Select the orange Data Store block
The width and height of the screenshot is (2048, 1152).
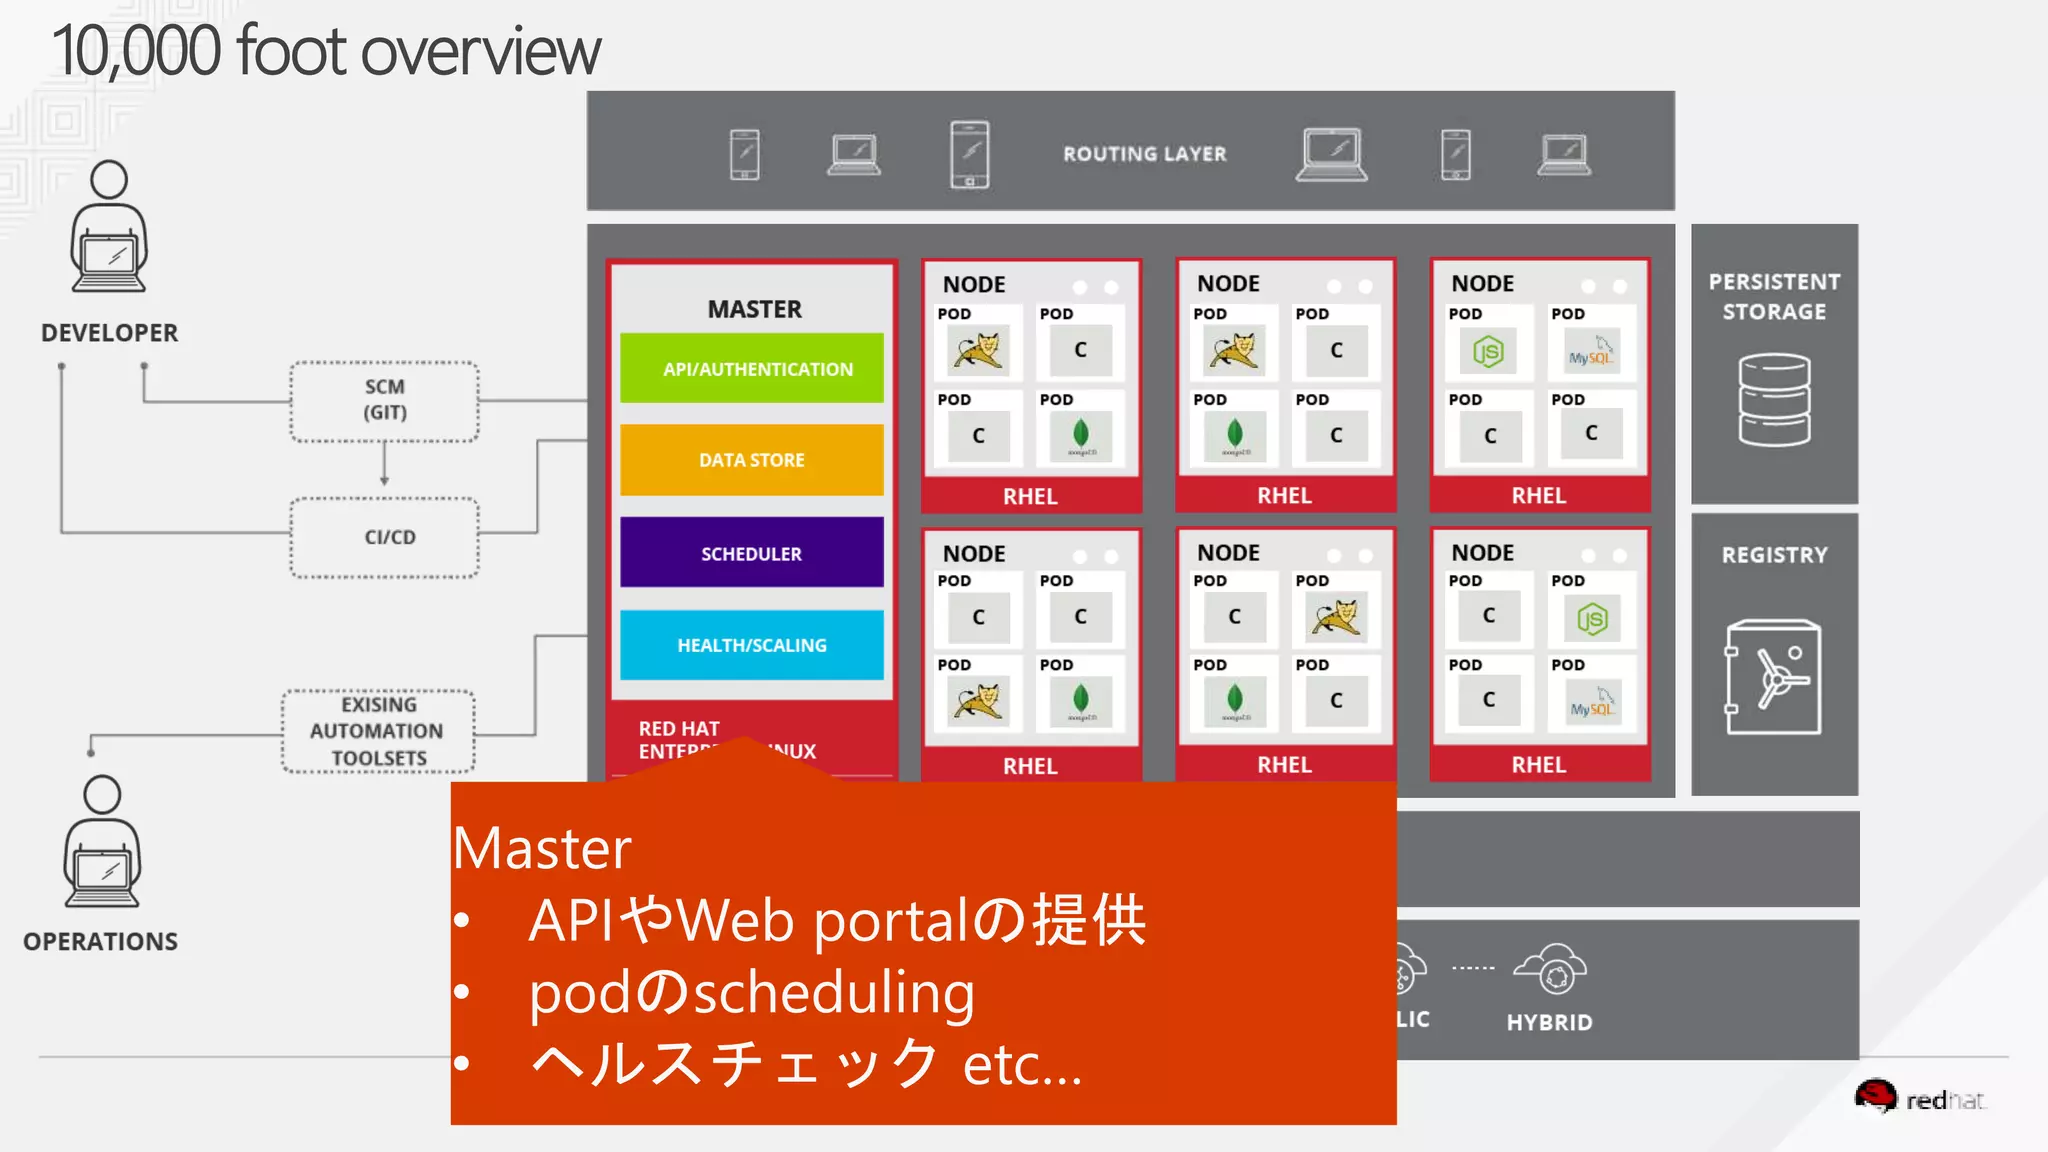(x=752, y=460)
